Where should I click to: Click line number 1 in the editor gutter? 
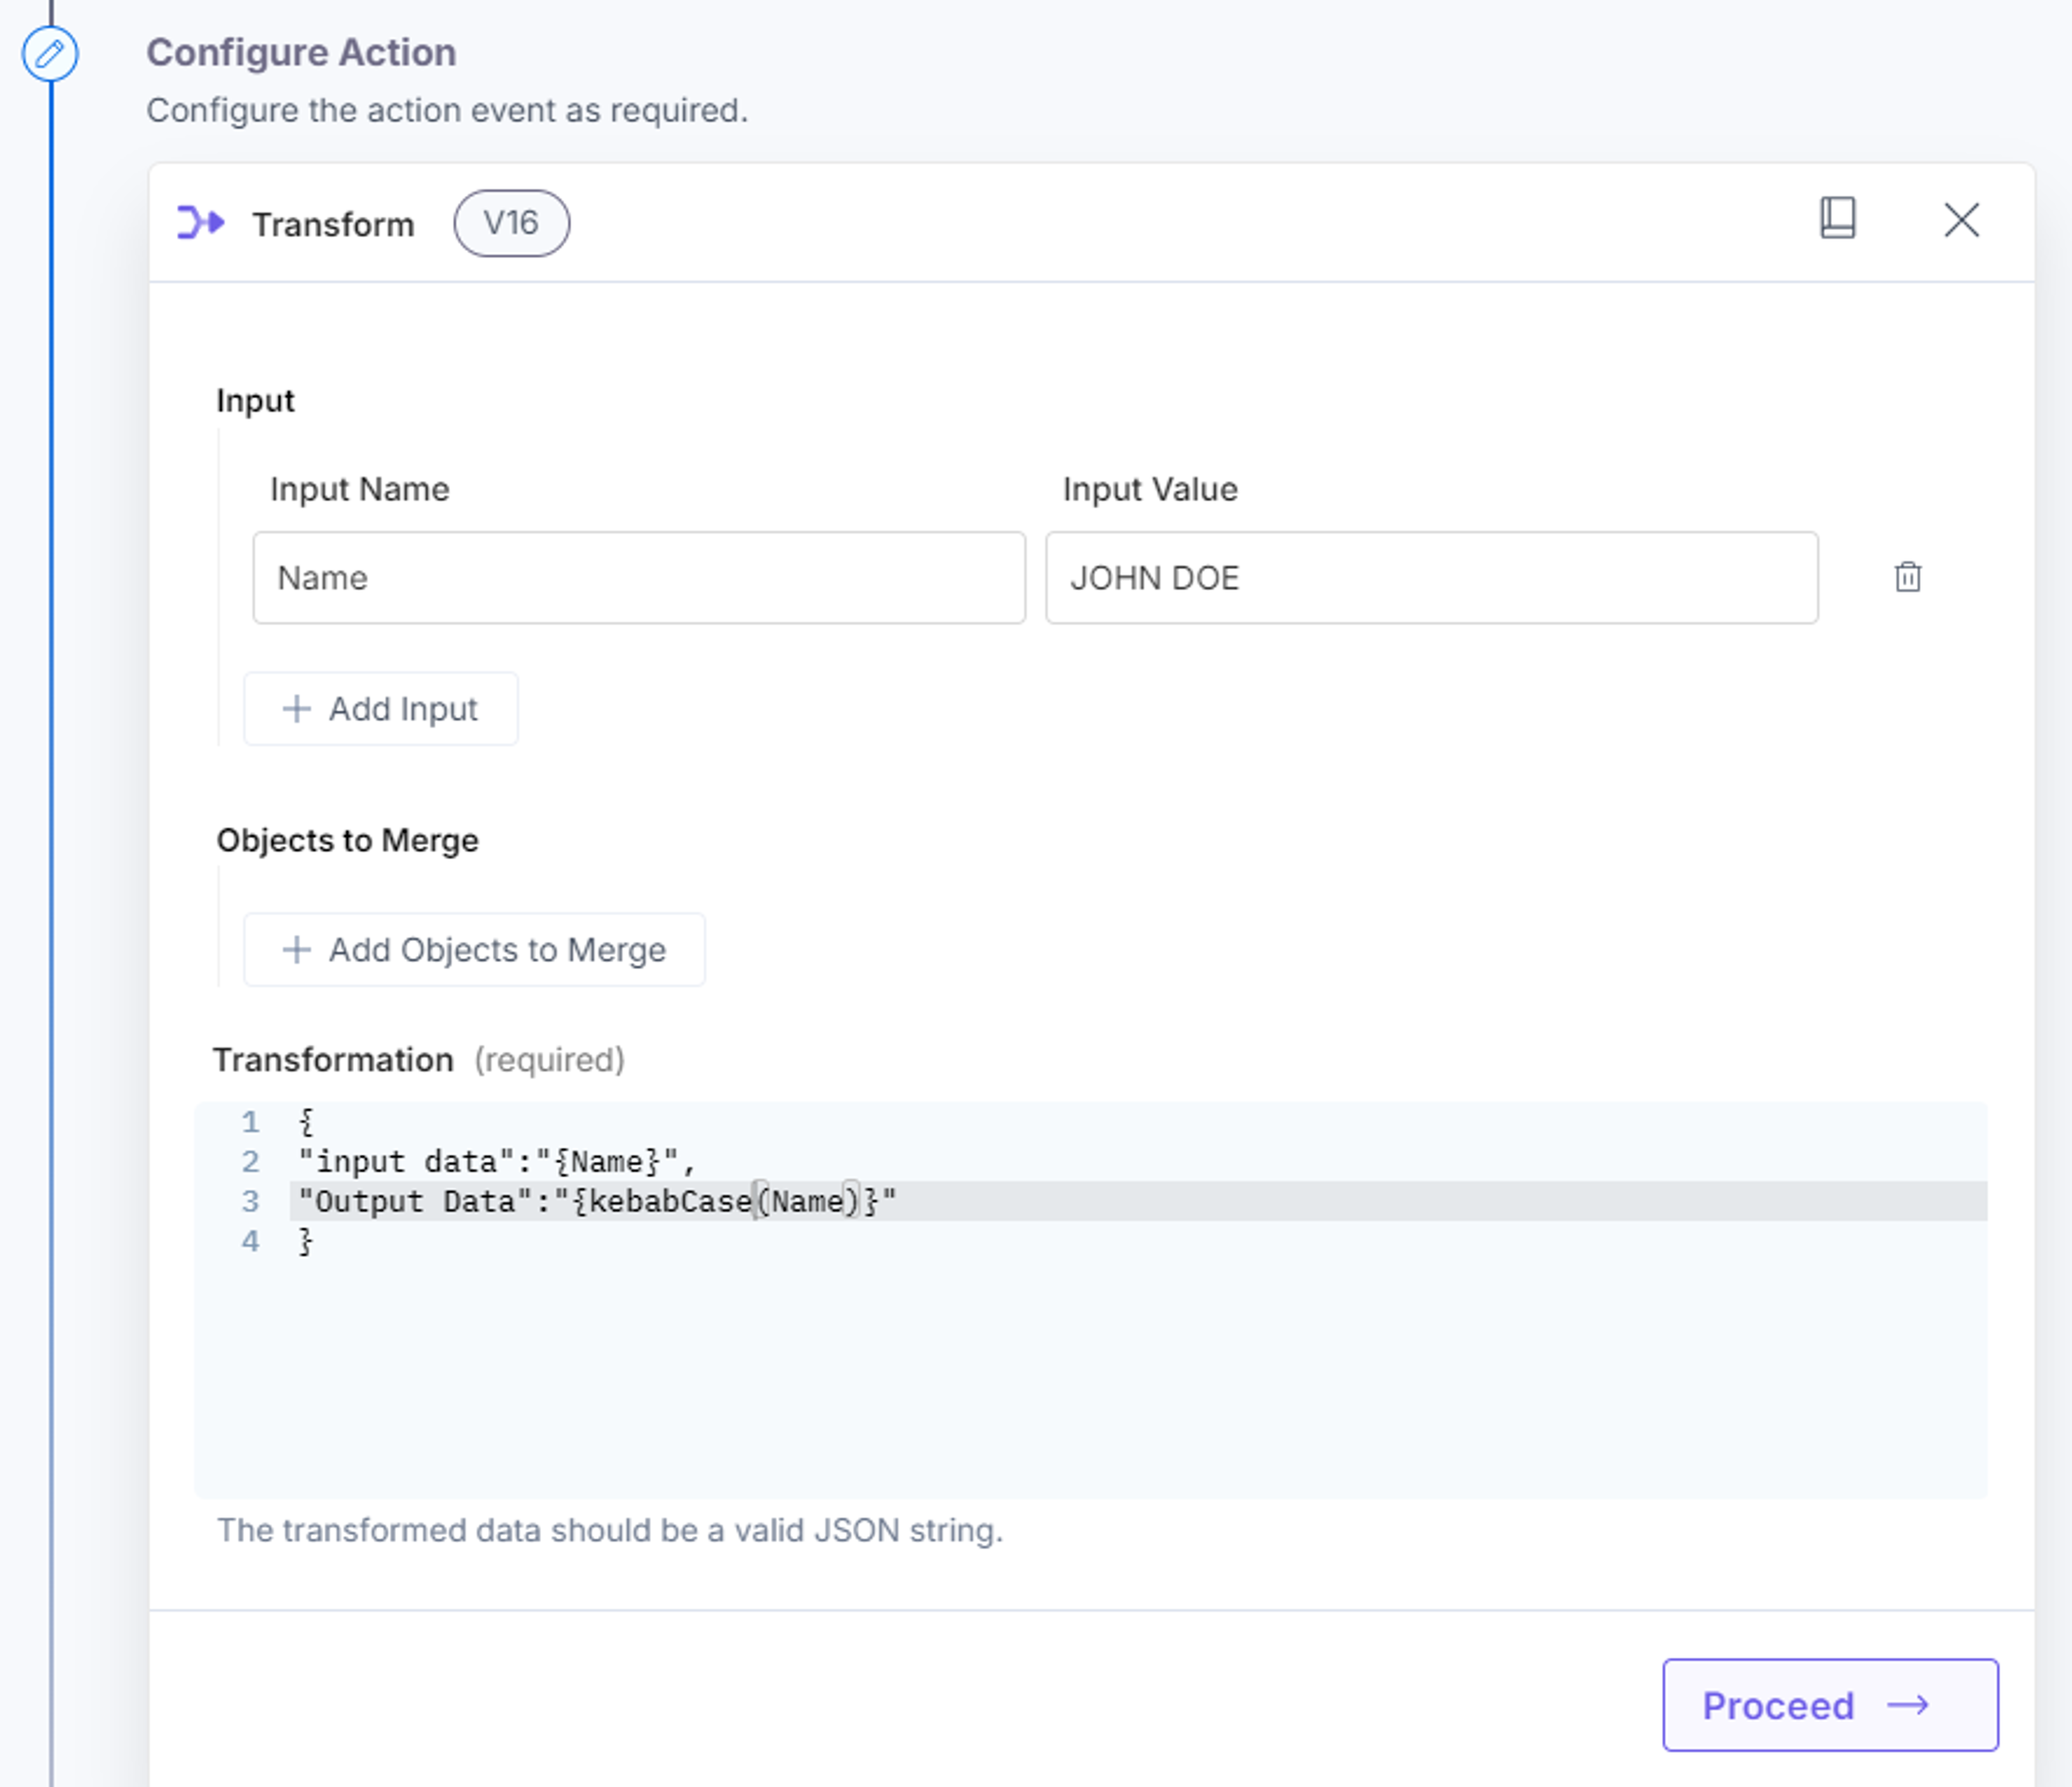pos(250,1122)
